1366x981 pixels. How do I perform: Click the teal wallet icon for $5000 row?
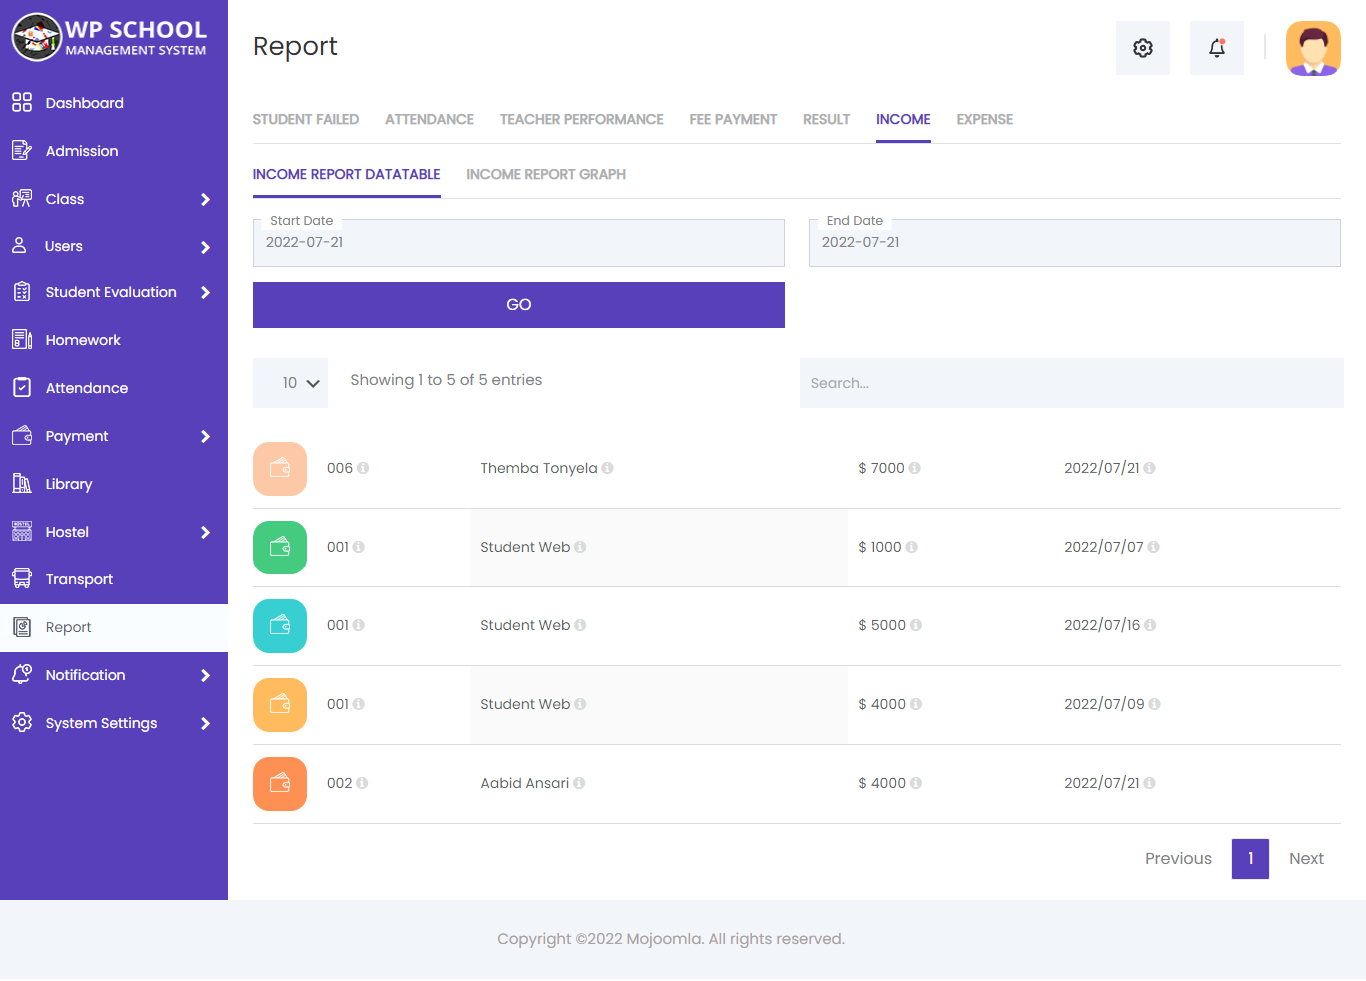pos(280,626)
